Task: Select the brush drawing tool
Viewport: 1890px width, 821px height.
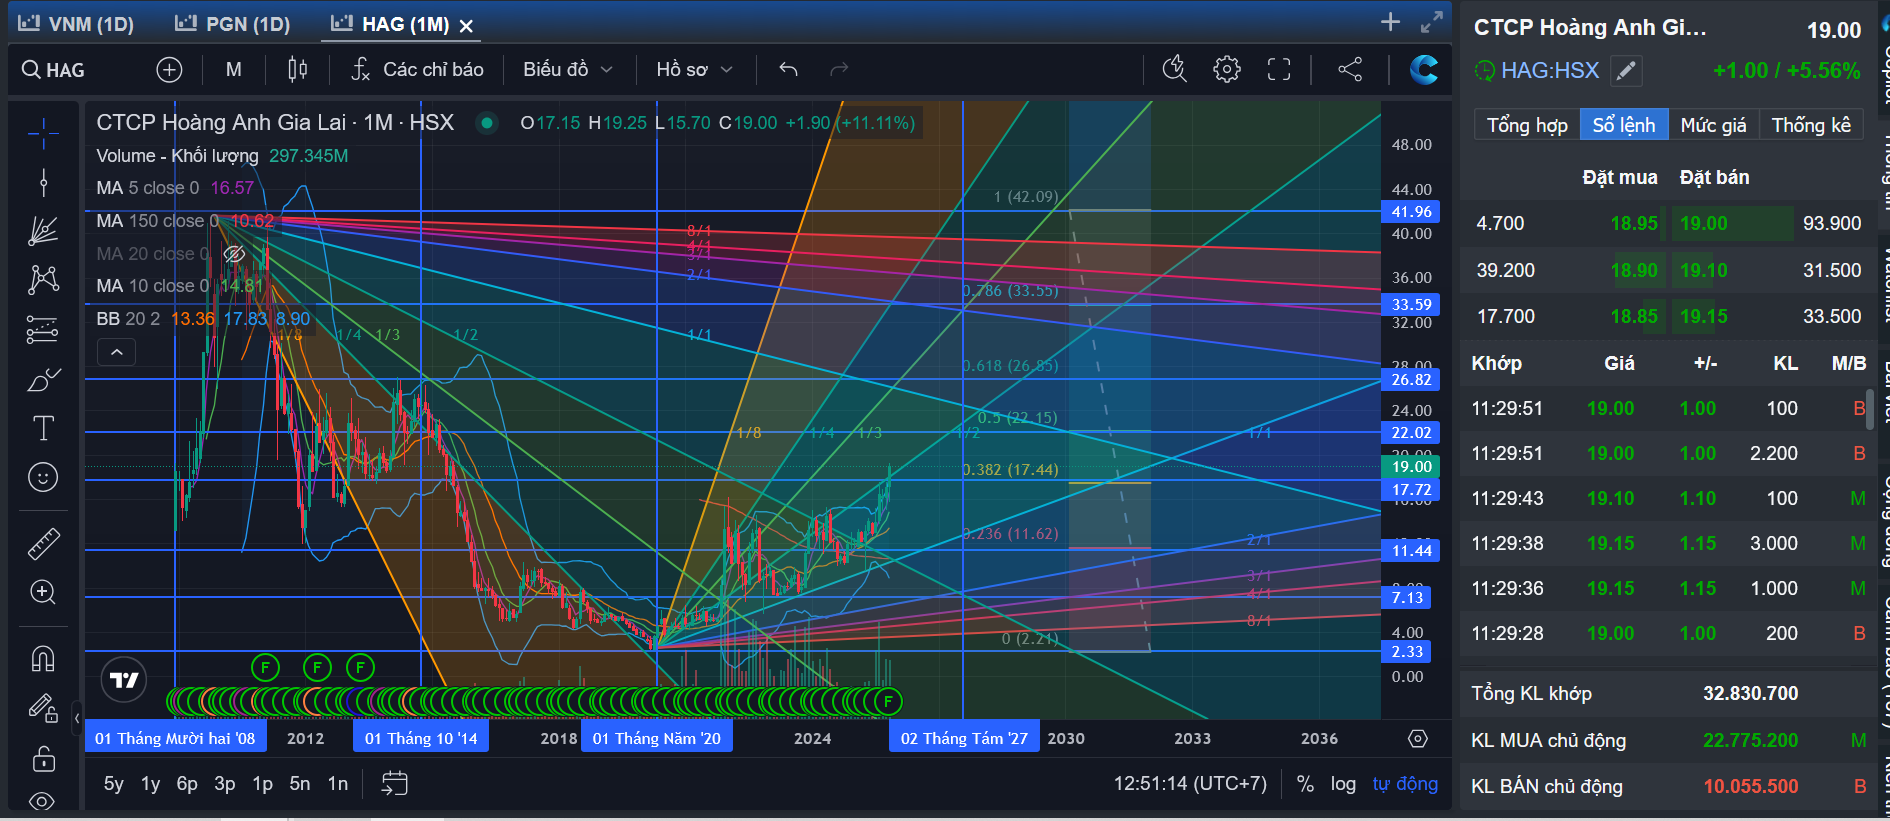Action: pyautogui.click(x=43, y=379)
